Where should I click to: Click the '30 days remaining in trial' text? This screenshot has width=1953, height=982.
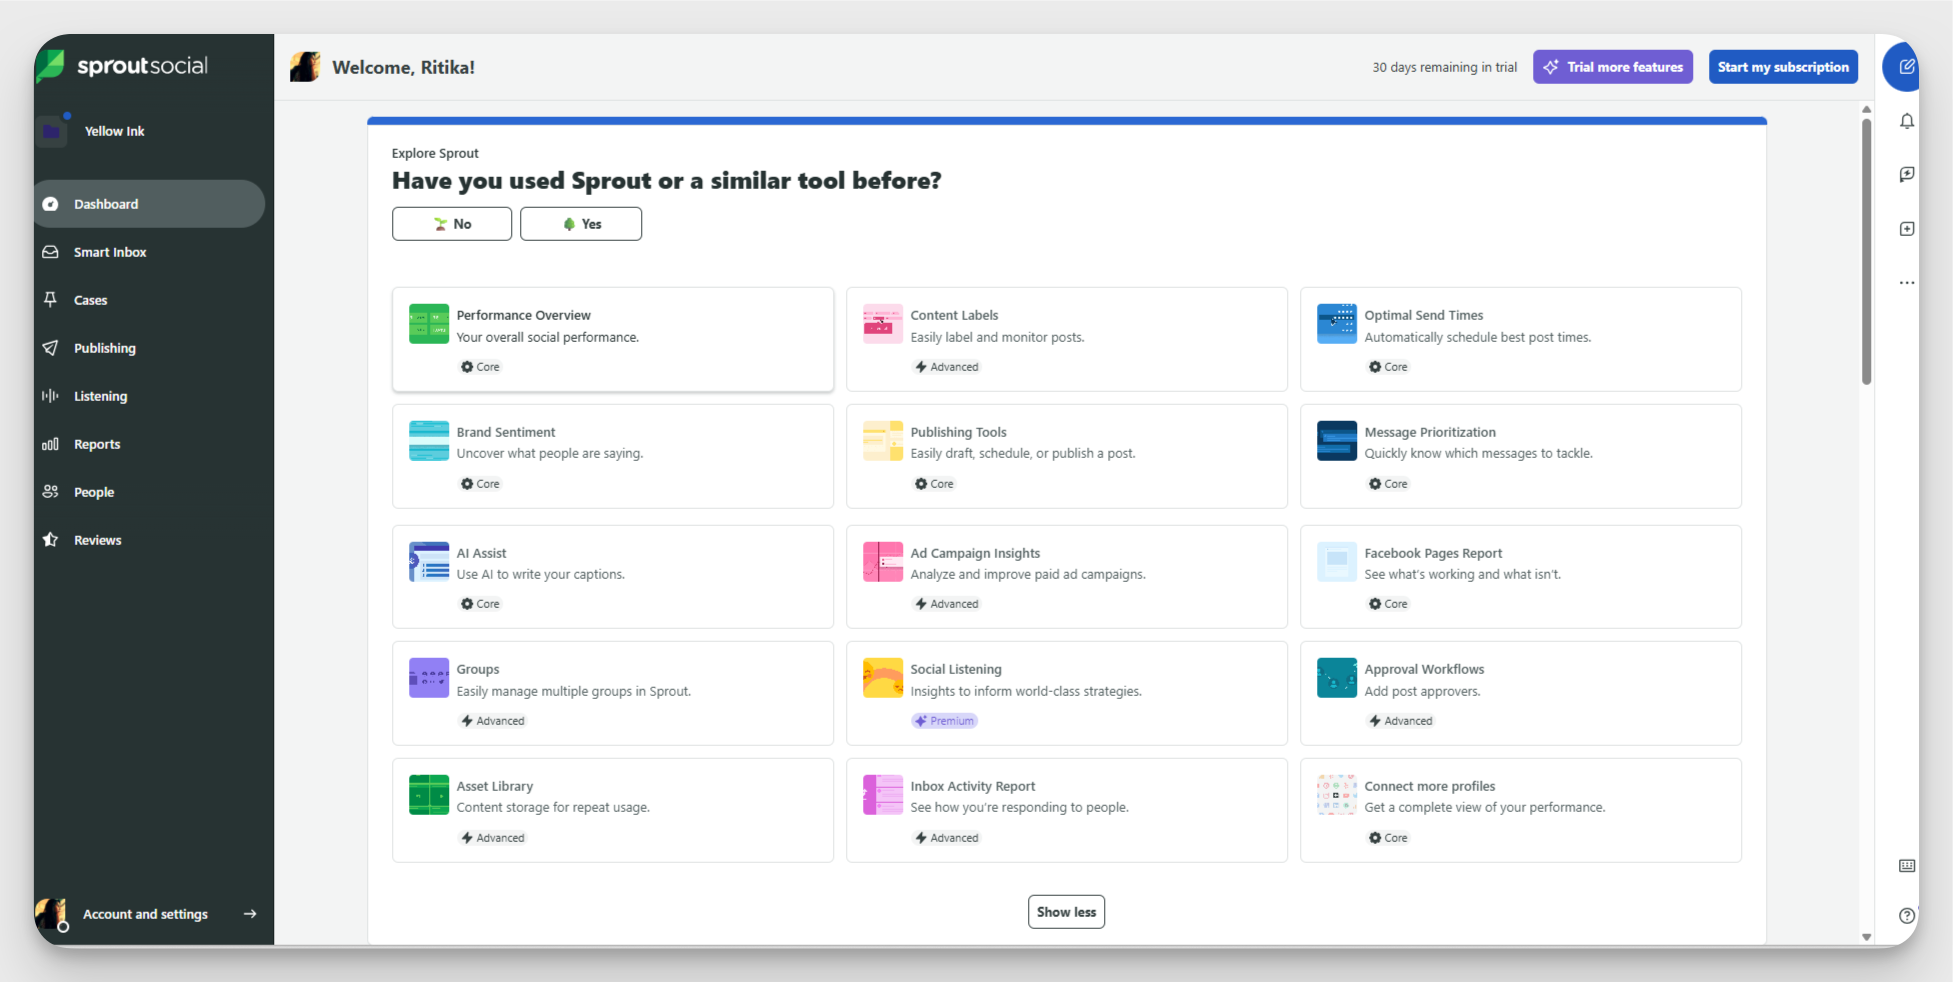(1444, 67)
